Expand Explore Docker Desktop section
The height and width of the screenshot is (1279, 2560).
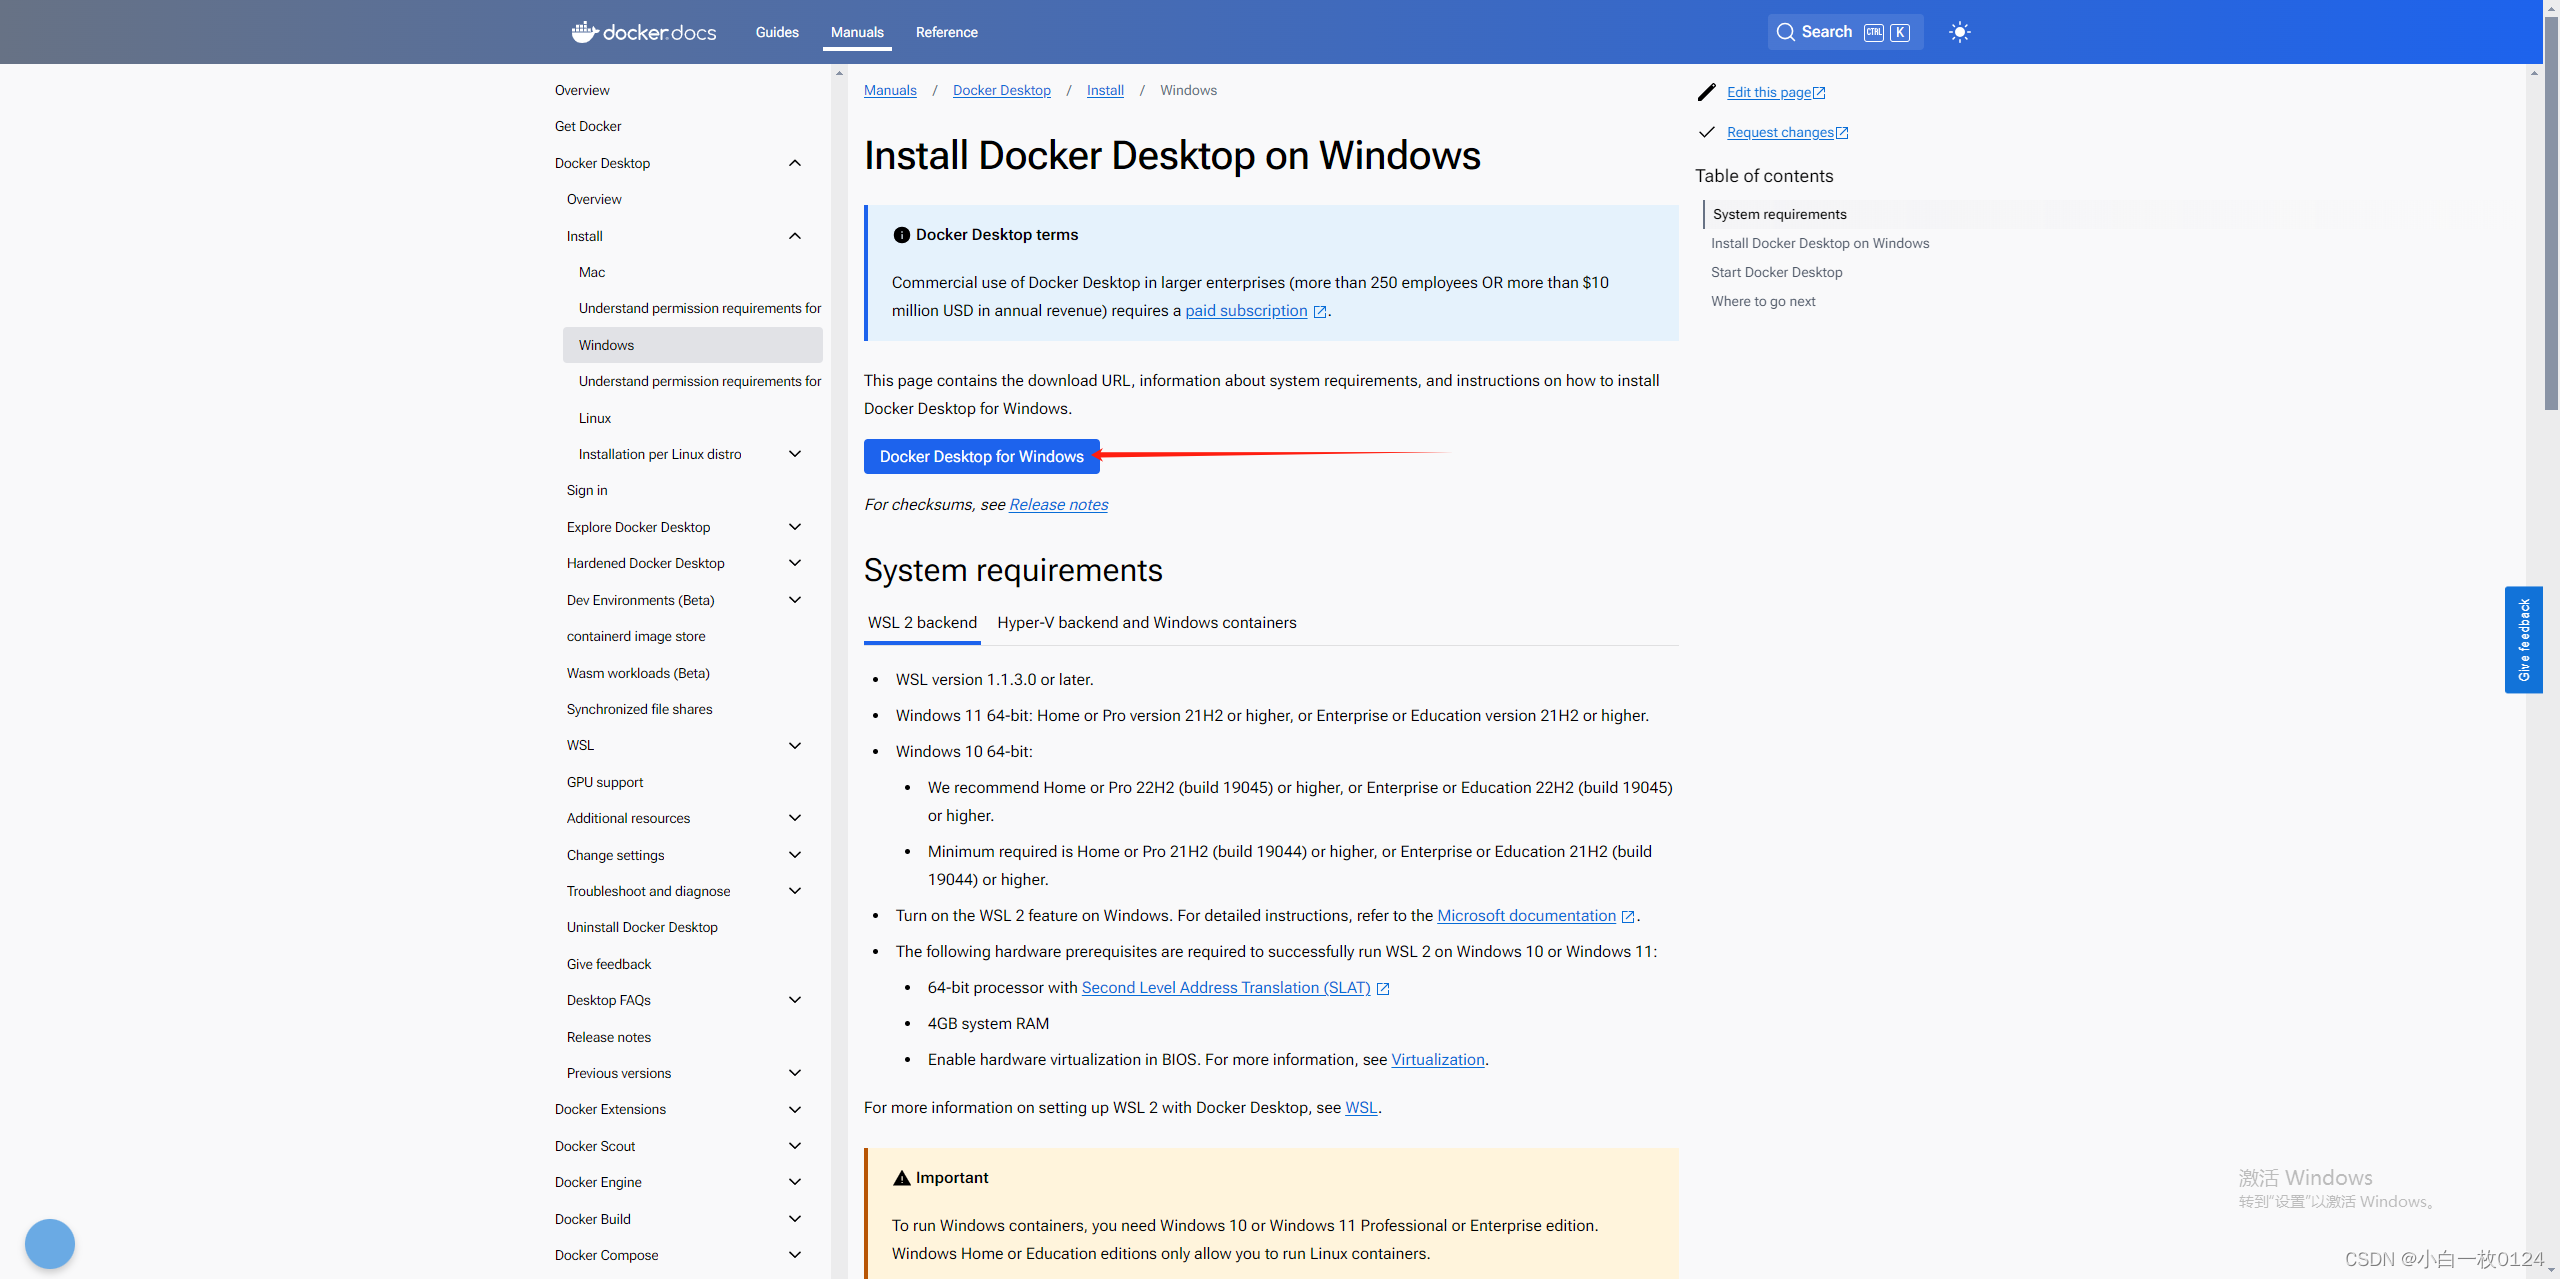(795, 527)
